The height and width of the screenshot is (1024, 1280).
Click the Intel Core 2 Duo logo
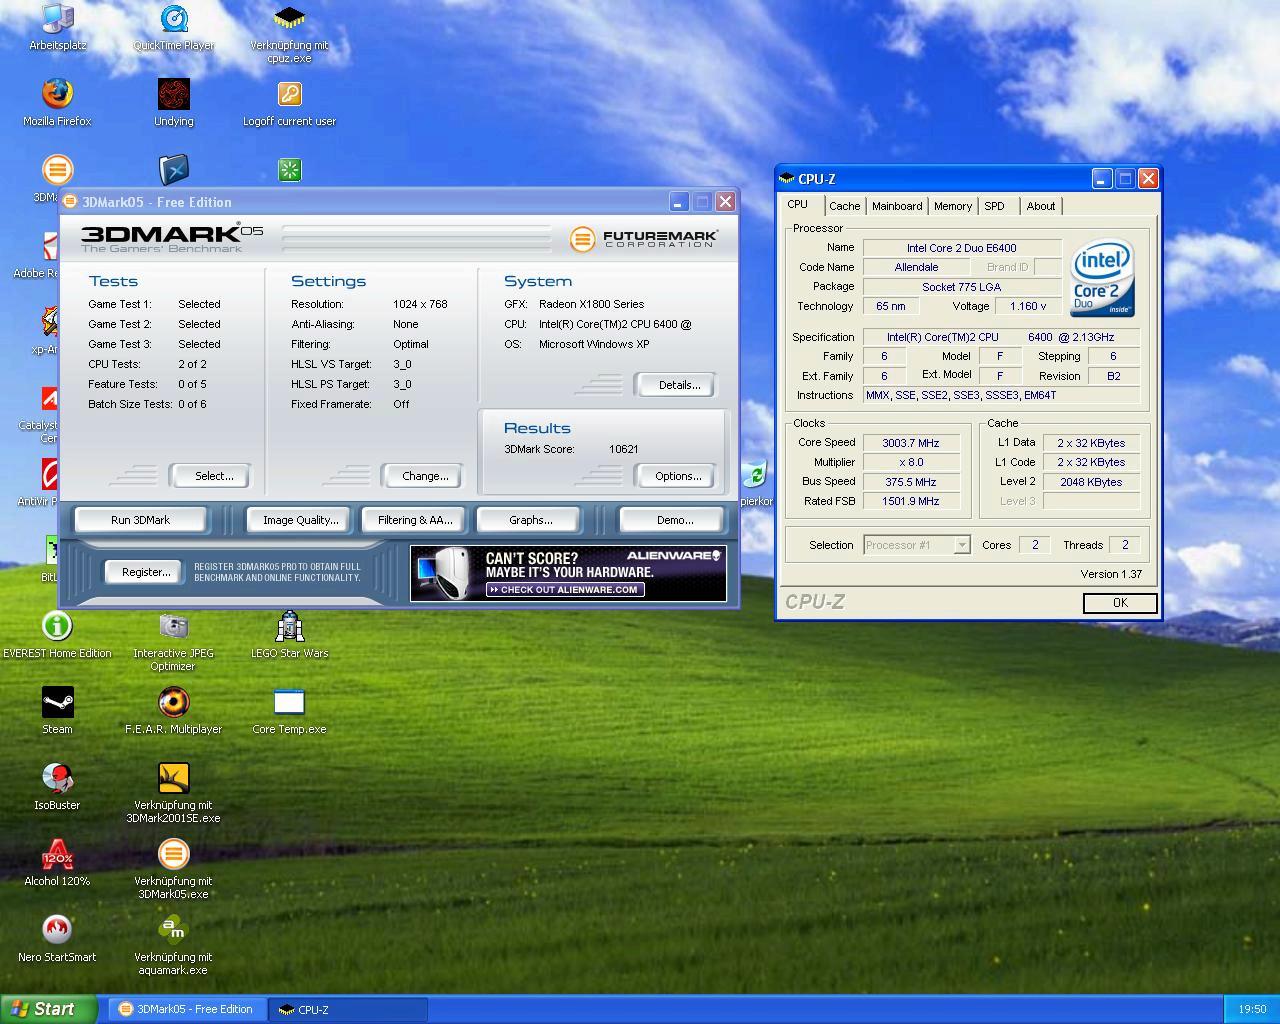pyautogui.click(x=1102, y=276)
